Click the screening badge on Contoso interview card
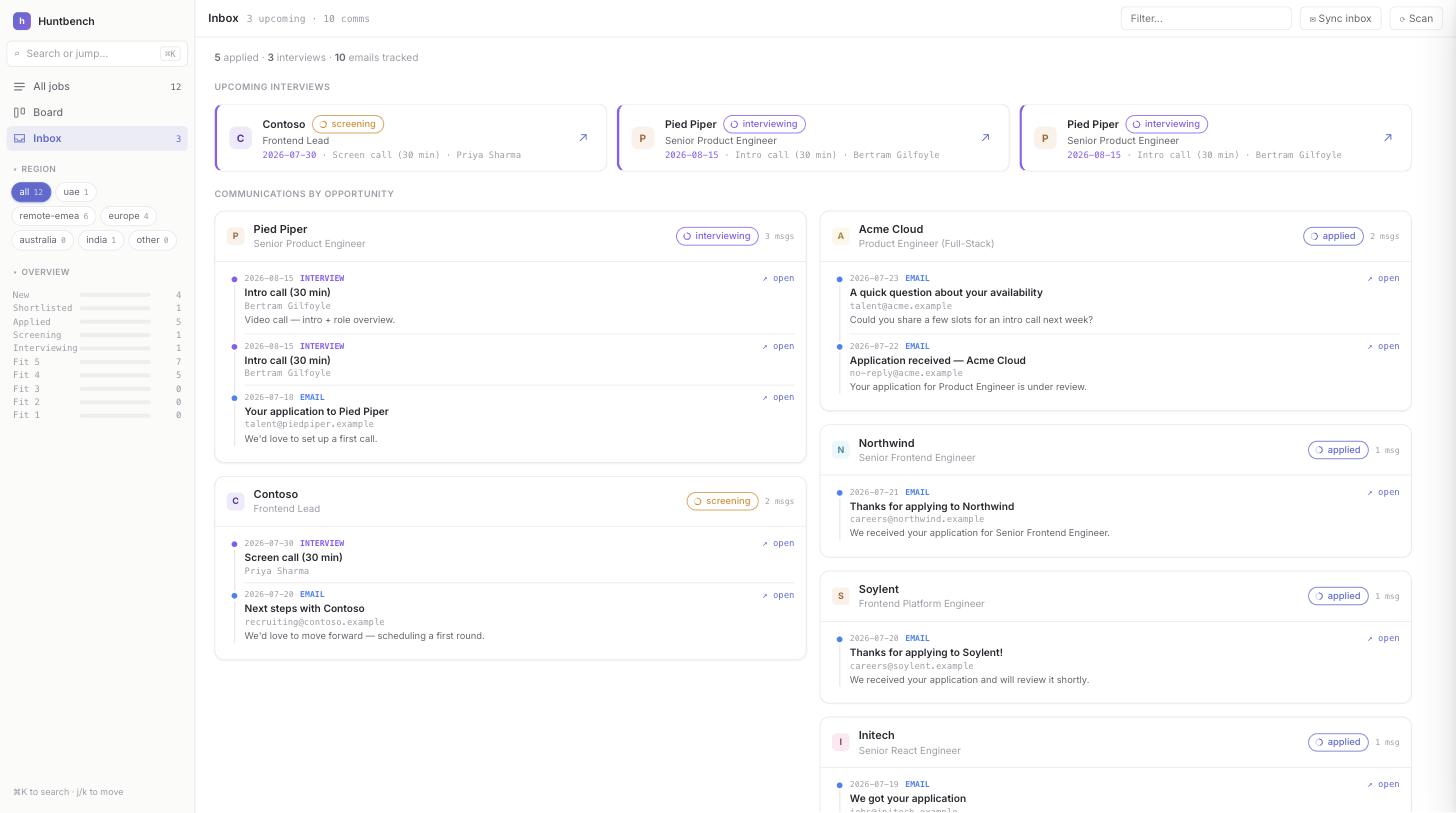The height and width of the screenshot is (813, 1456). point(348,124)
